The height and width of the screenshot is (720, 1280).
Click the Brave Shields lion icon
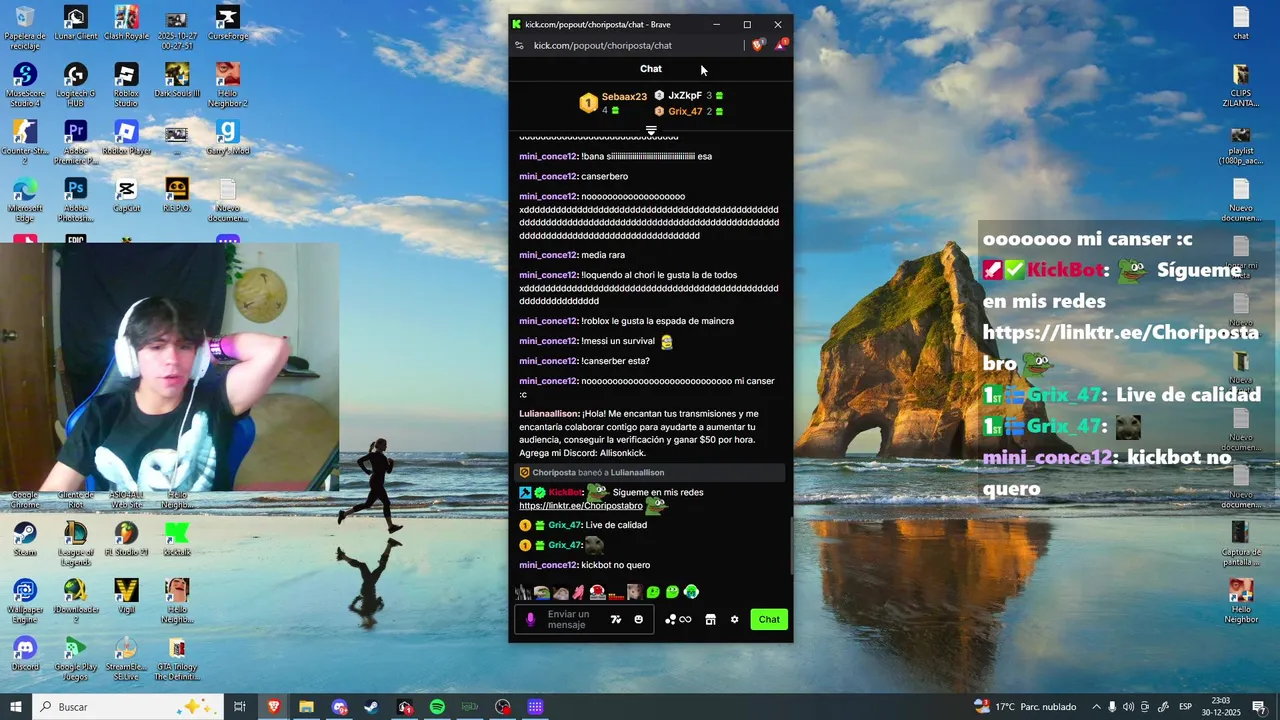(758, 45)
